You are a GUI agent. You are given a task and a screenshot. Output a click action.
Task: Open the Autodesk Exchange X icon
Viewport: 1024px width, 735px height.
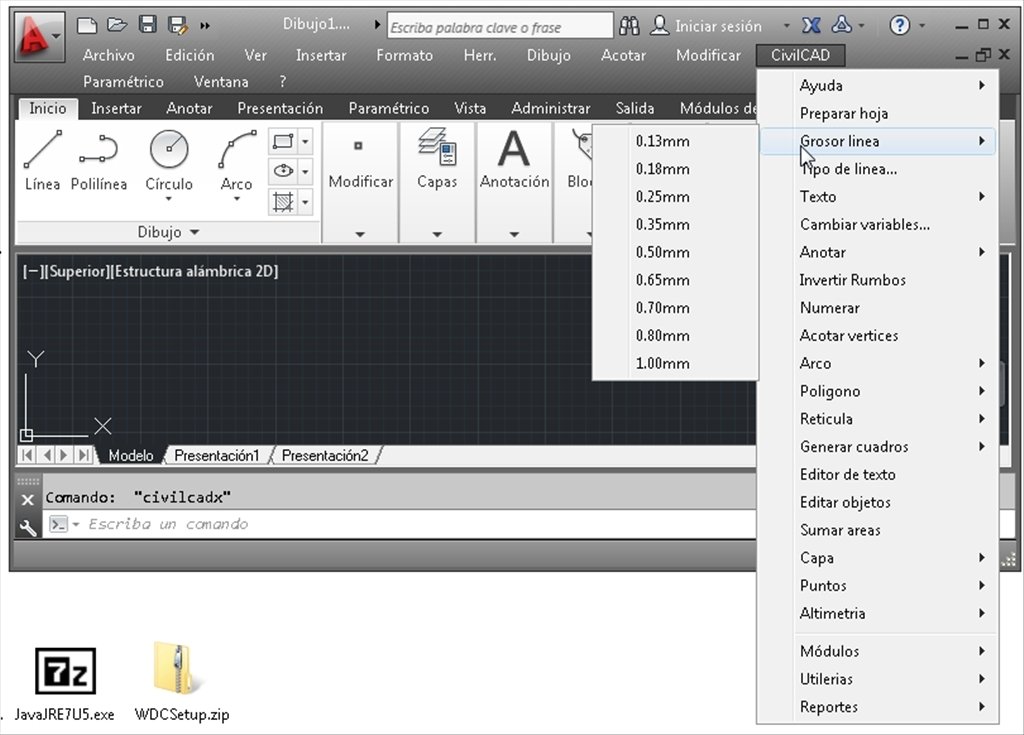pyautogui.click(x=811, y=25)
